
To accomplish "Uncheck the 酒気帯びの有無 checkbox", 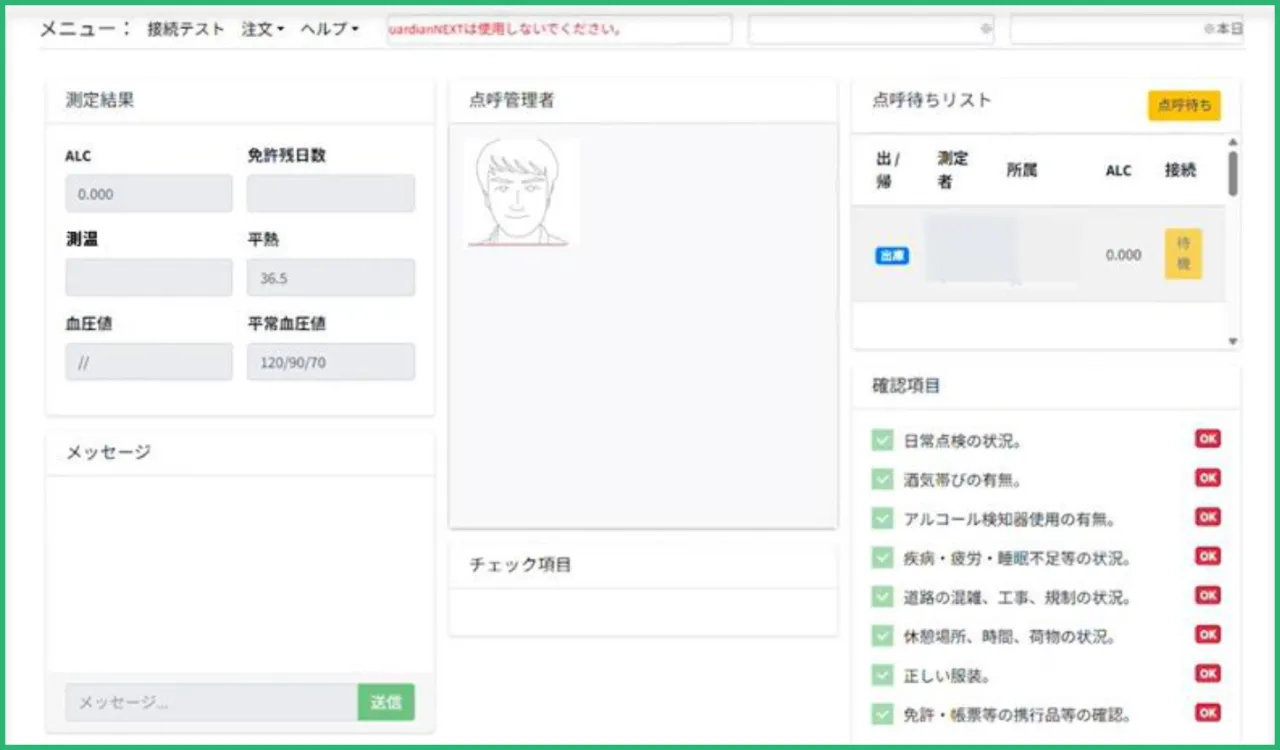I will coord(881,478).
